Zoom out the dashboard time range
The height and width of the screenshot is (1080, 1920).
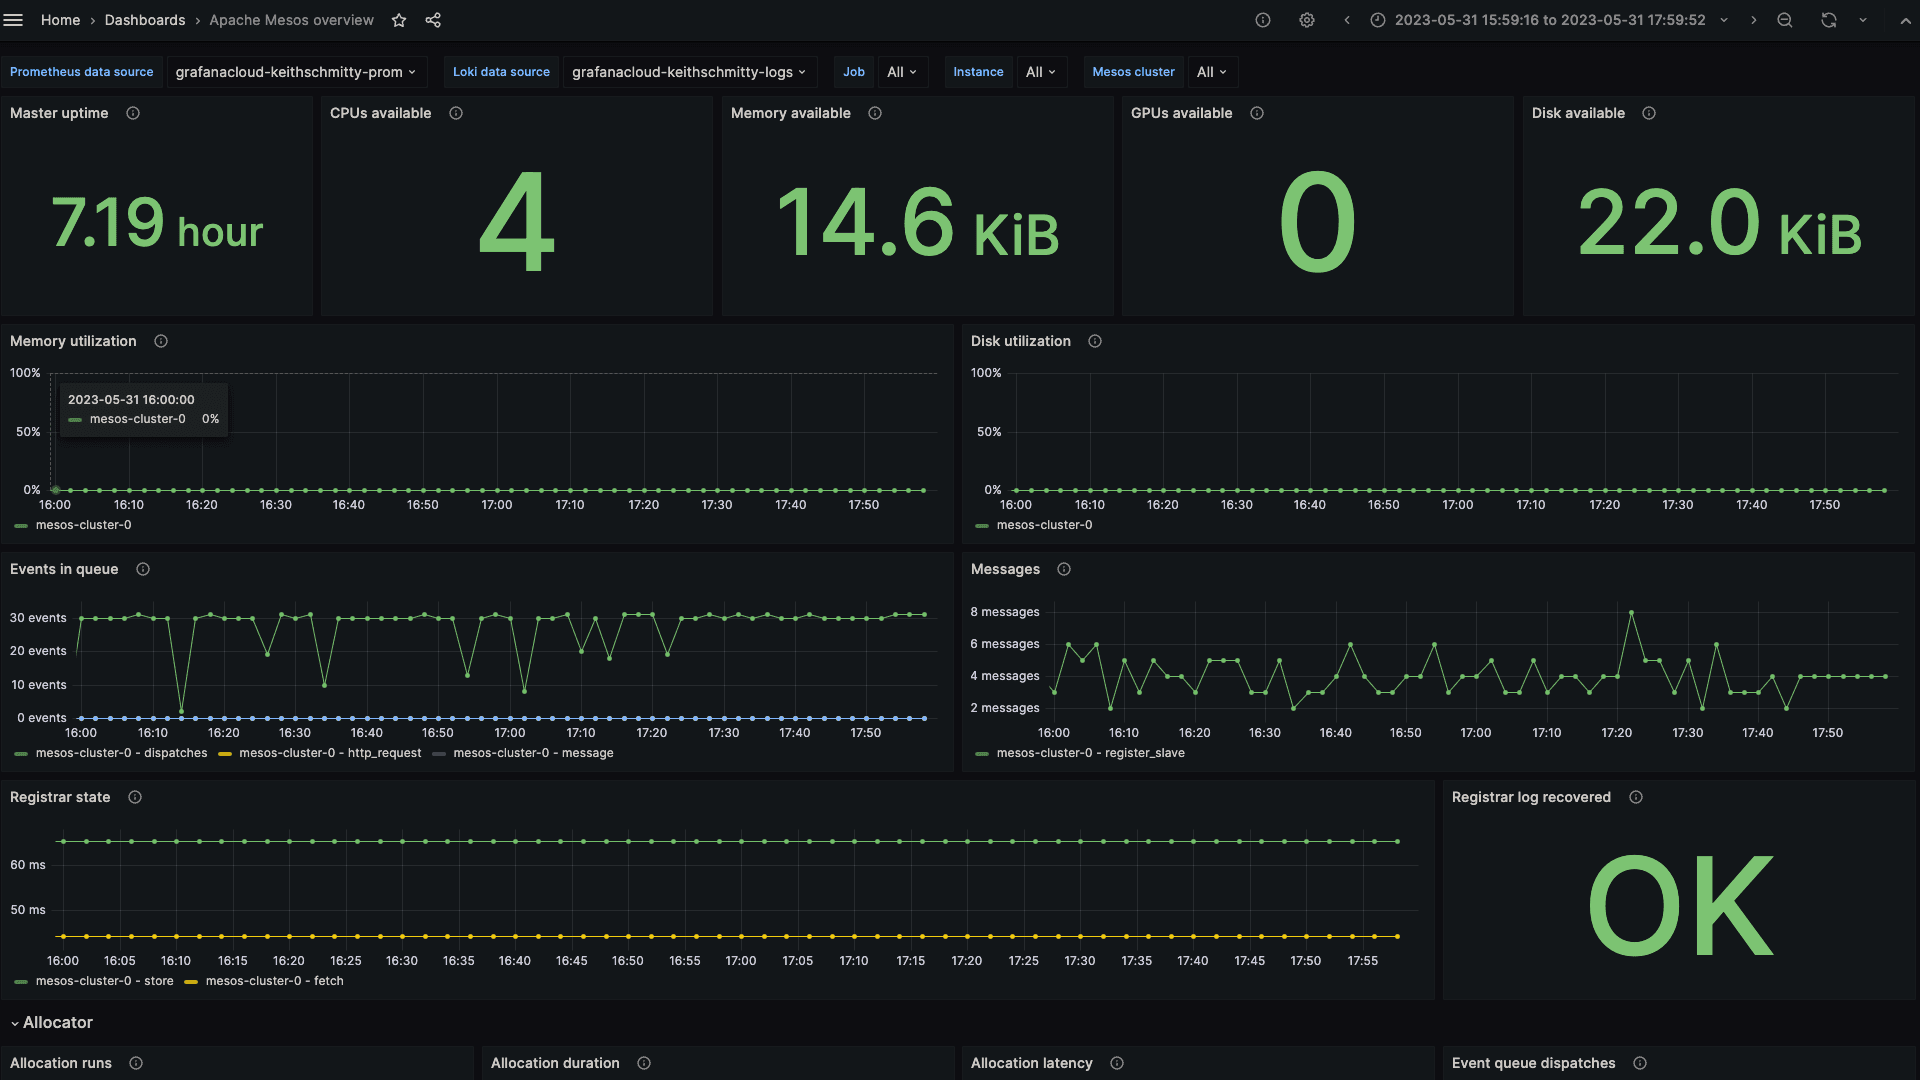pos(1785,20)
